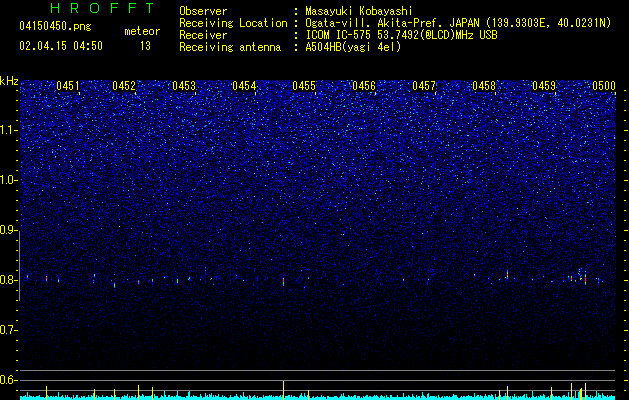Click the Receiving antenna label

point(230,47)
